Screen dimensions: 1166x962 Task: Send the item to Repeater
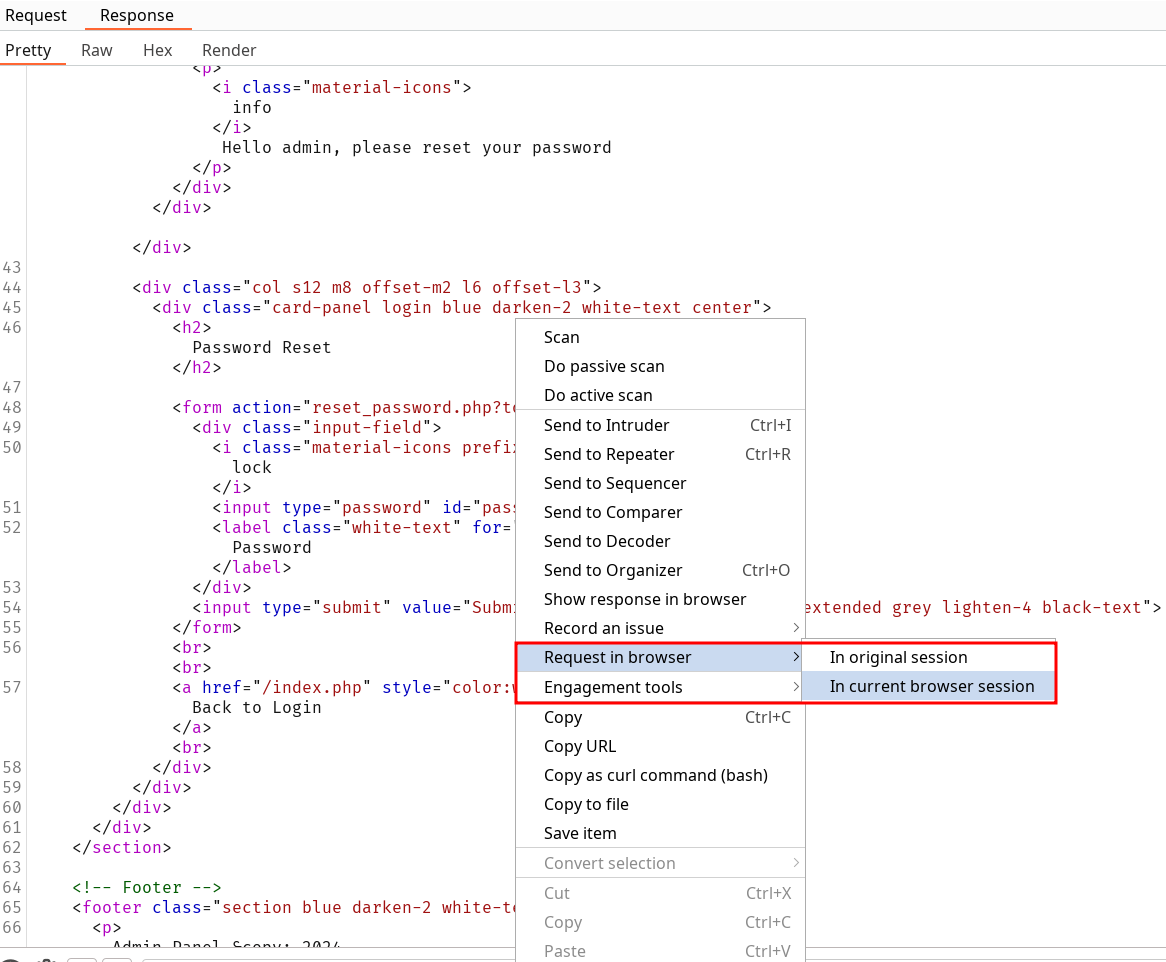[609, 455]
